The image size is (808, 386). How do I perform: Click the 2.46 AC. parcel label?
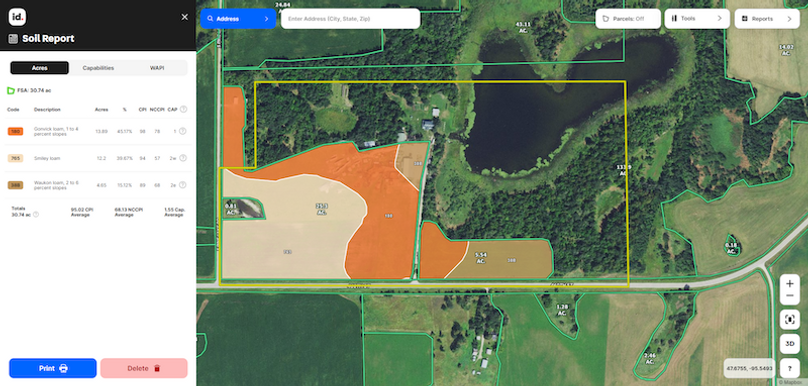point(649,358)
